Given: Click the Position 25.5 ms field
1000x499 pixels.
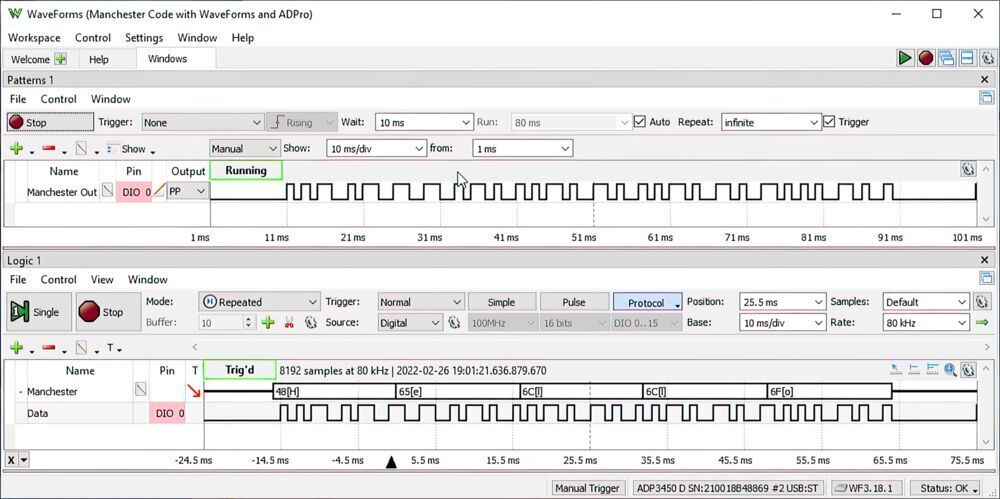Looking at the screenshot, I should pos(782,302).
